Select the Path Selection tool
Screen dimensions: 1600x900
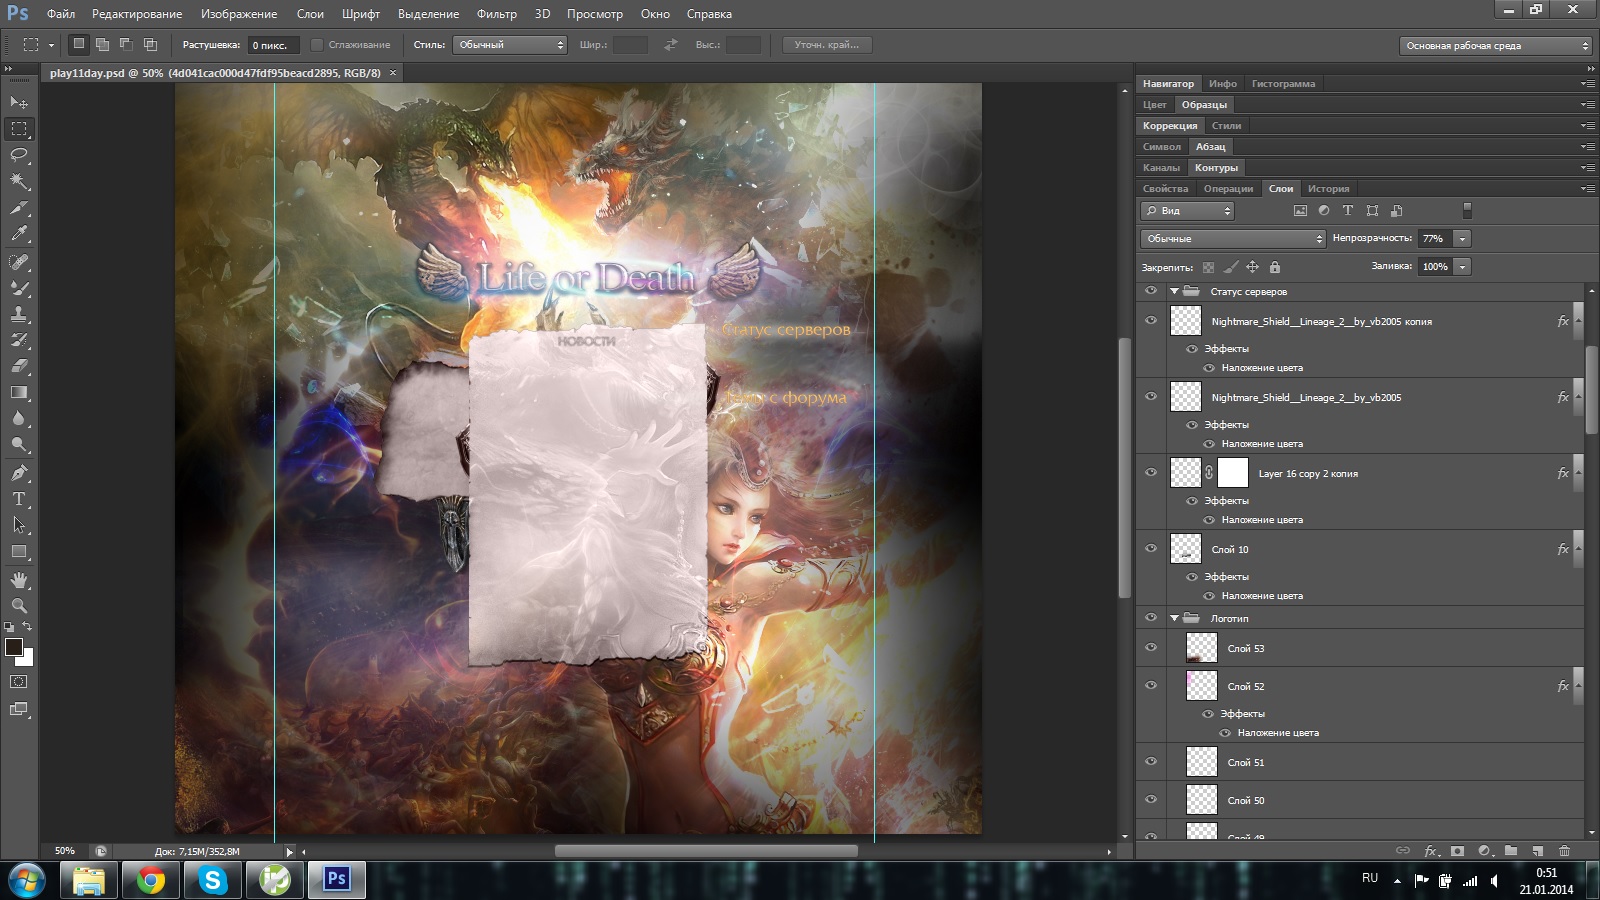tap(19, 524)
